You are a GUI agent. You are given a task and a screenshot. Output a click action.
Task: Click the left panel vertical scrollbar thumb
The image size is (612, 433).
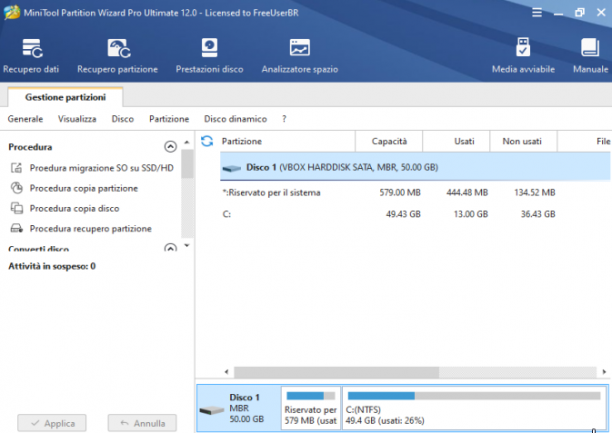pyautogui.click(x=187, y=164)
